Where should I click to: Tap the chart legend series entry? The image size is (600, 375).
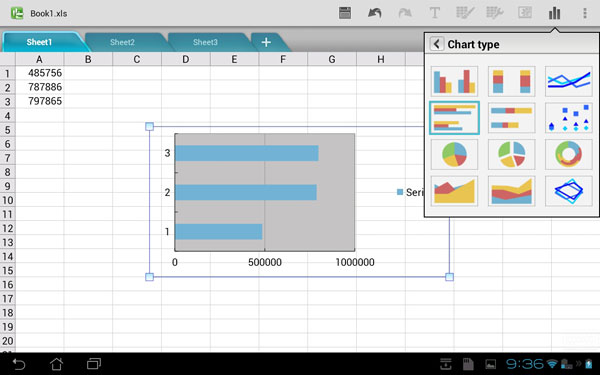[x=410, y=192]
